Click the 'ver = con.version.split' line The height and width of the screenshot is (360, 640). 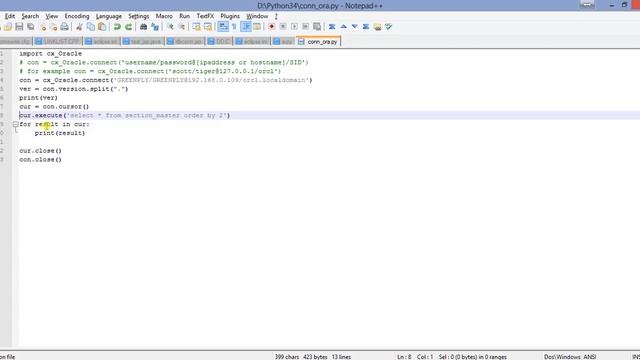pos(73,89)
